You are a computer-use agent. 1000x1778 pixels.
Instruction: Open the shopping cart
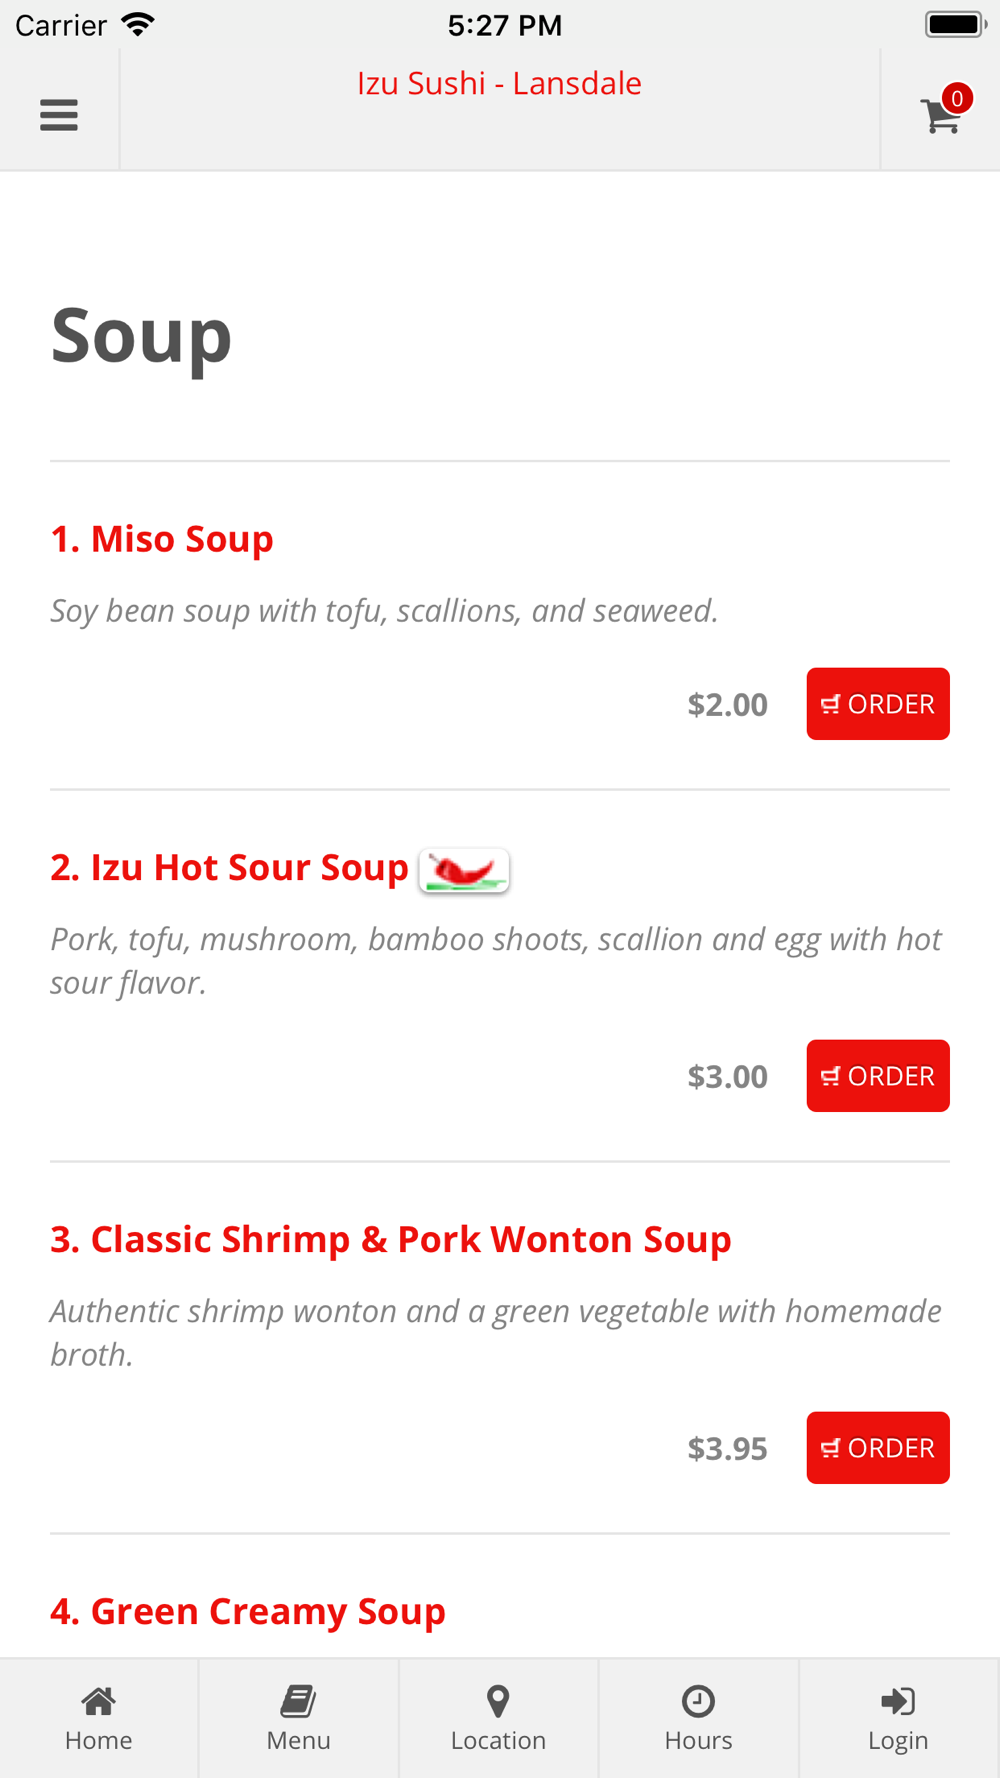(939, 117)
